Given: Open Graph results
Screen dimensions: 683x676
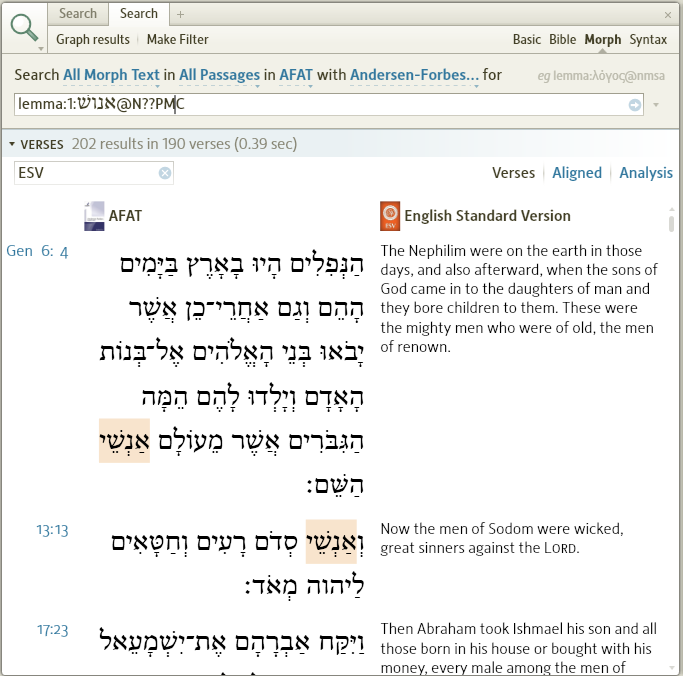Looking at the screenshot, I should pyautogui.click(x=93, y=40).
